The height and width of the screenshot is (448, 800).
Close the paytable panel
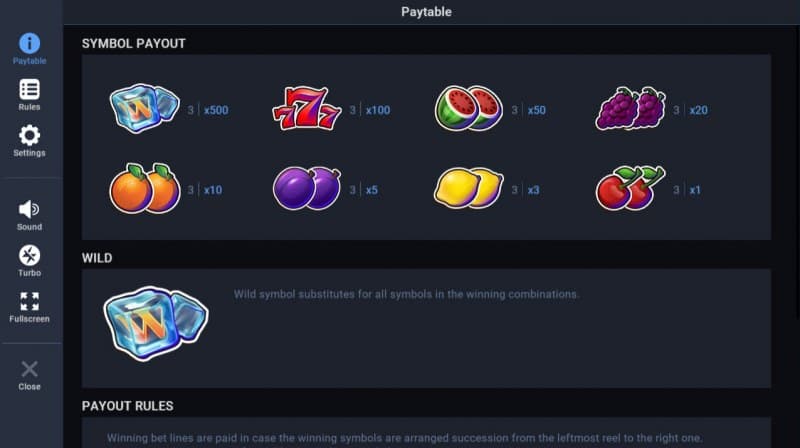pos(30,369)
